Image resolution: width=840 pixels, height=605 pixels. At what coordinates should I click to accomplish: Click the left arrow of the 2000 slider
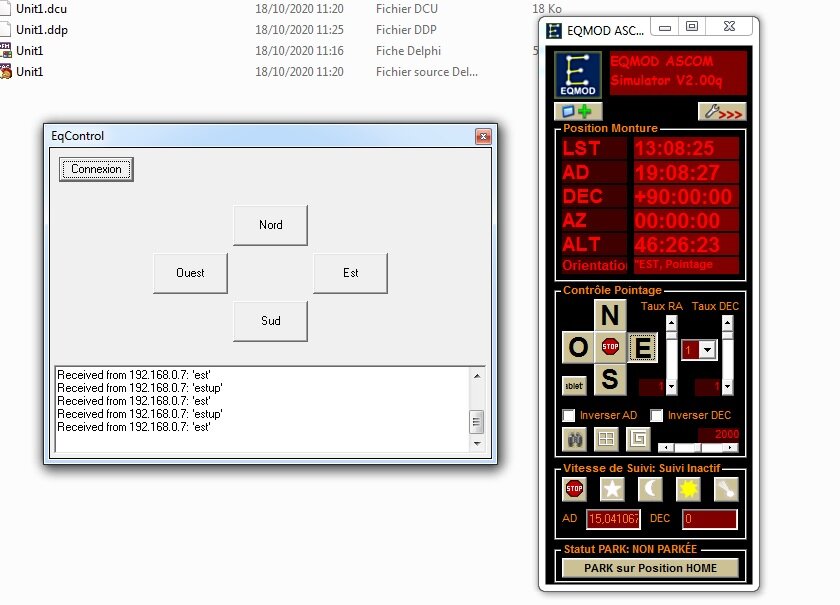[x=665, y=447]
